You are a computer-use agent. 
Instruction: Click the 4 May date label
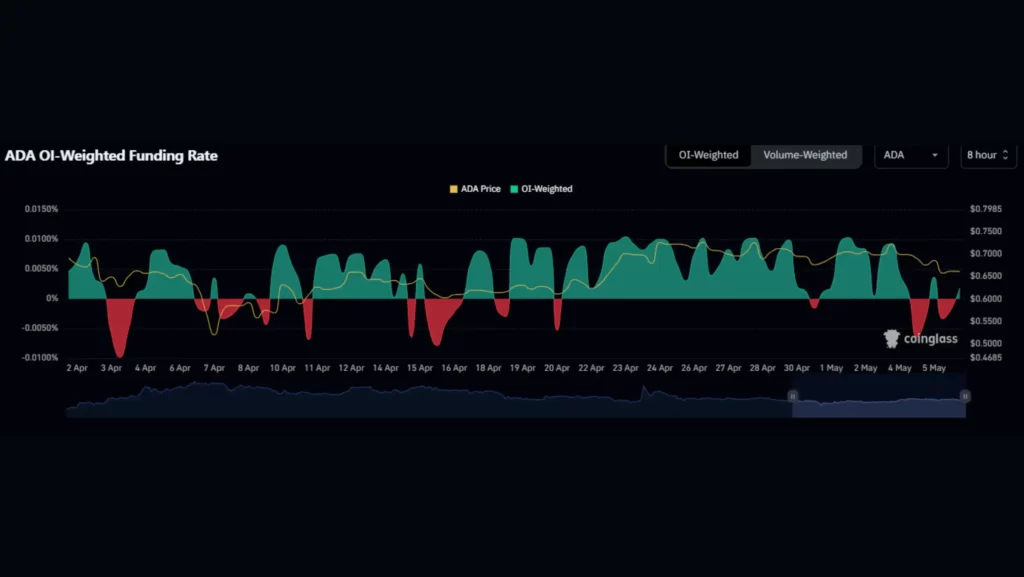pos(900,368)
